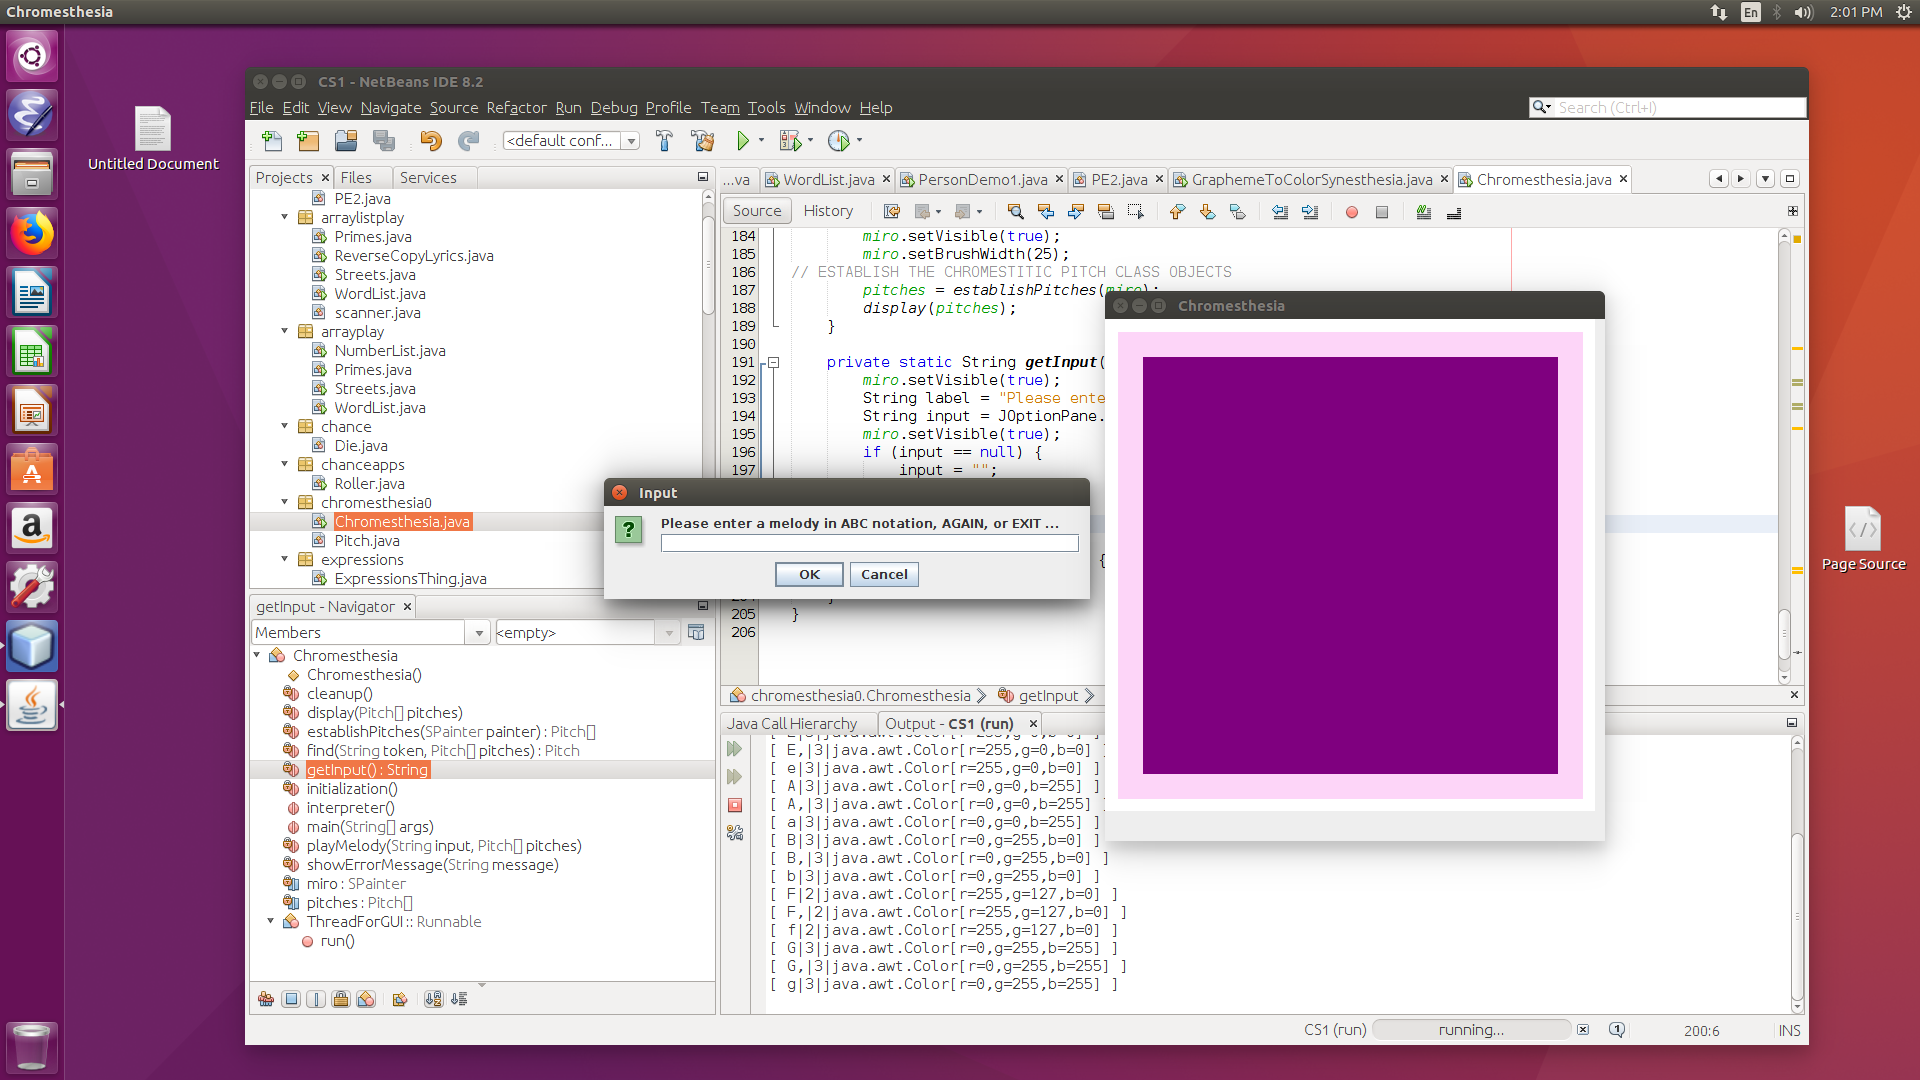The image size is (1920, 1080).
Task: Switch to GraphemeToColorSynesthesia.java tab
Action: click(1310, 180)
